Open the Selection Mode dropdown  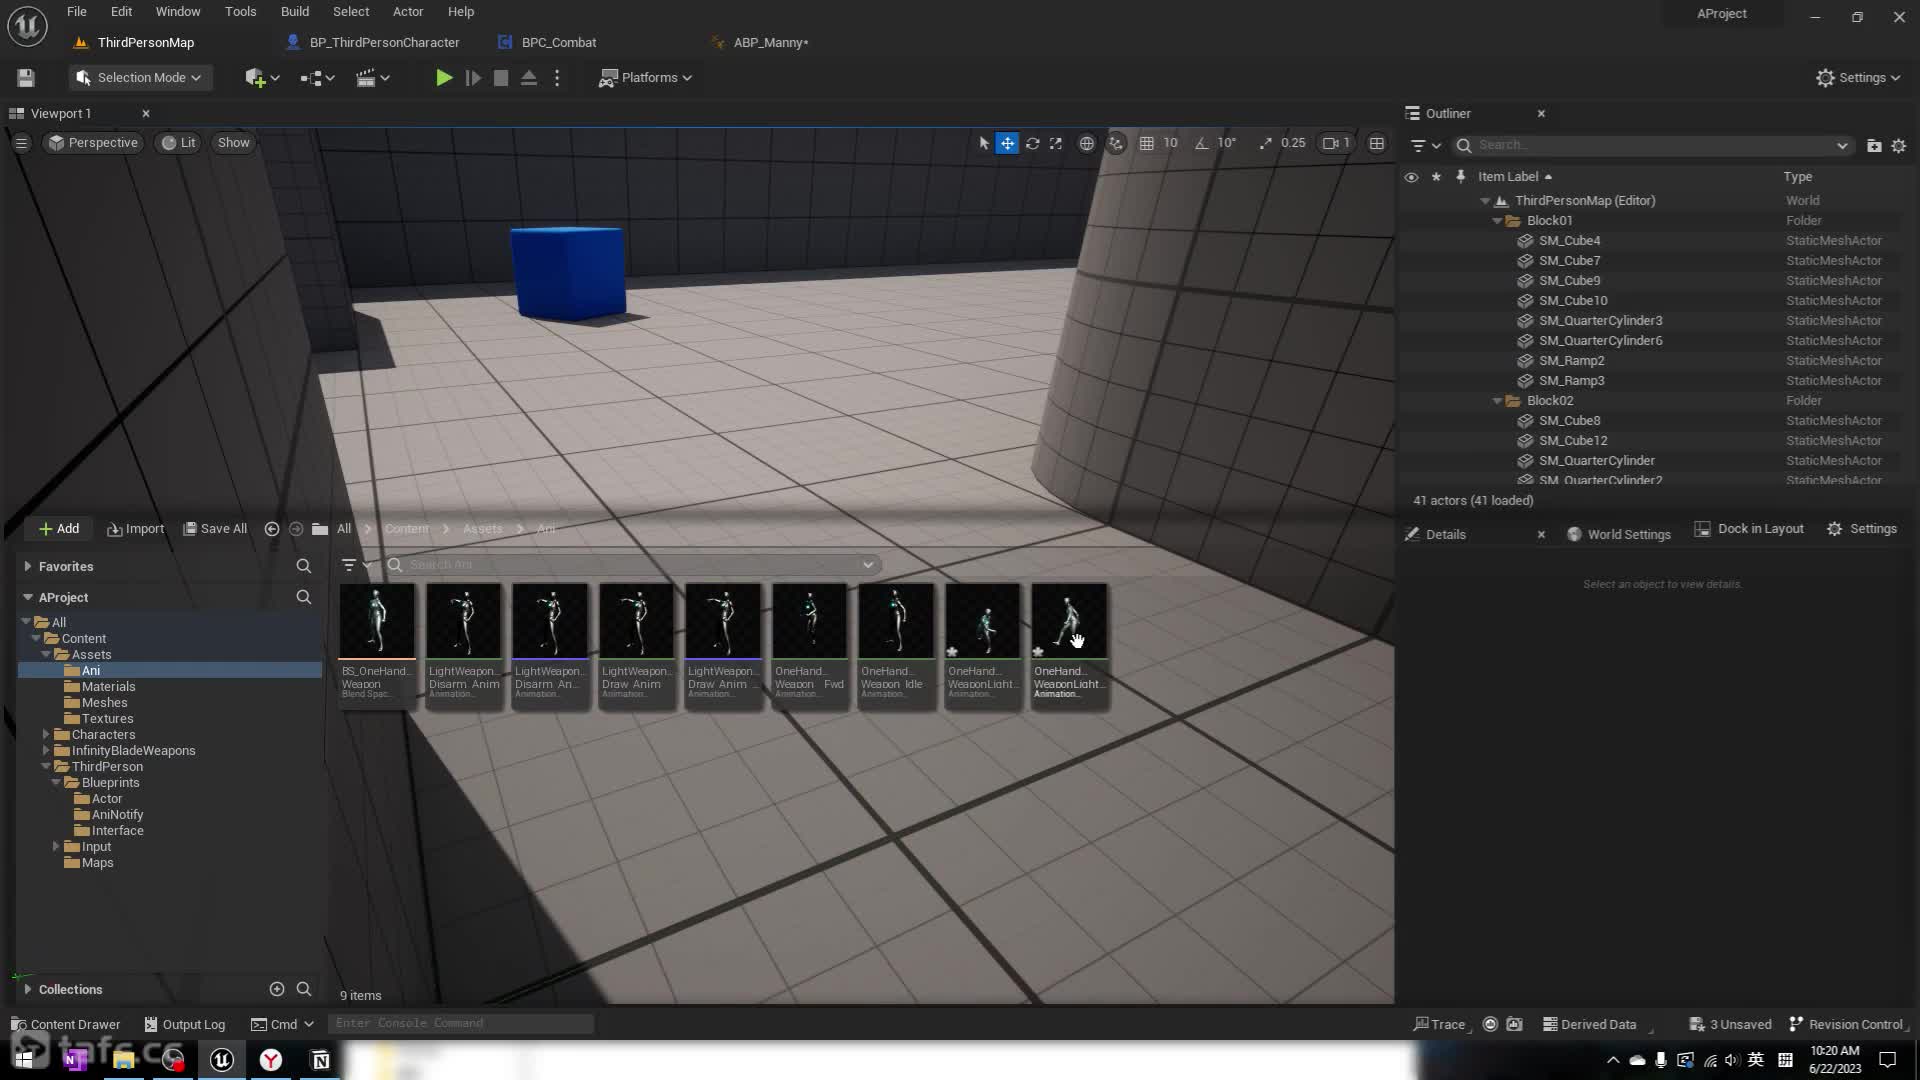coord(141,78)
